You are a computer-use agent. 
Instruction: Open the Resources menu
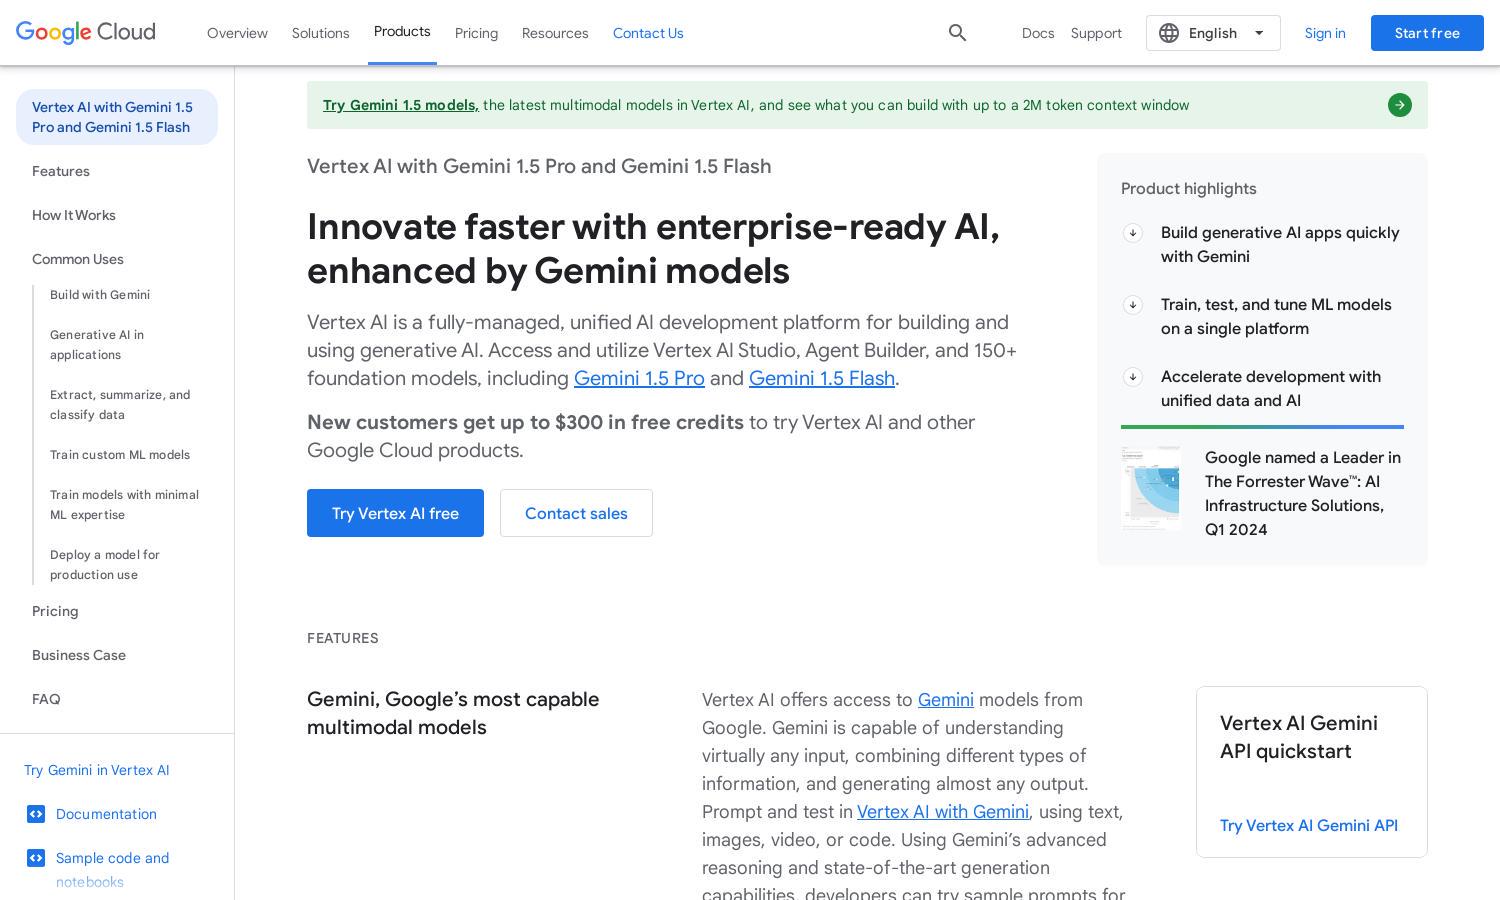point(555,33)
